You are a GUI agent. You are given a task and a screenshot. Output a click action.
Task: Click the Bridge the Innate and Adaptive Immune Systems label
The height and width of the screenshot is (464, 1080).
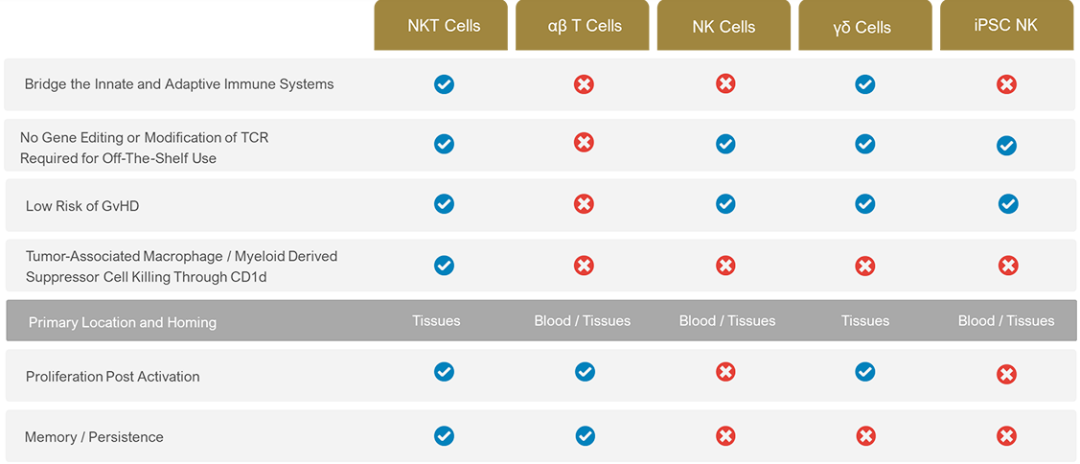[x=179, y=84]
